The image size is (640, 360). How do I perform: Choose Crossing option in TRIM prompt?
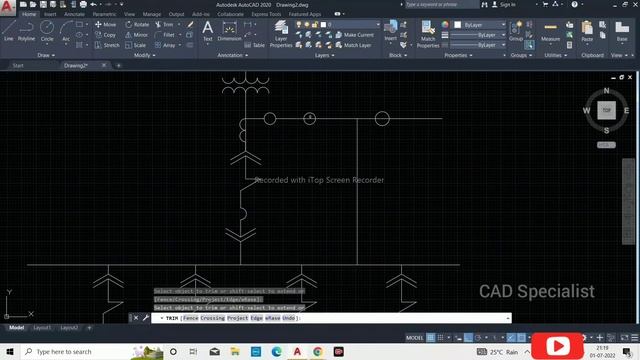click(212, 318)
